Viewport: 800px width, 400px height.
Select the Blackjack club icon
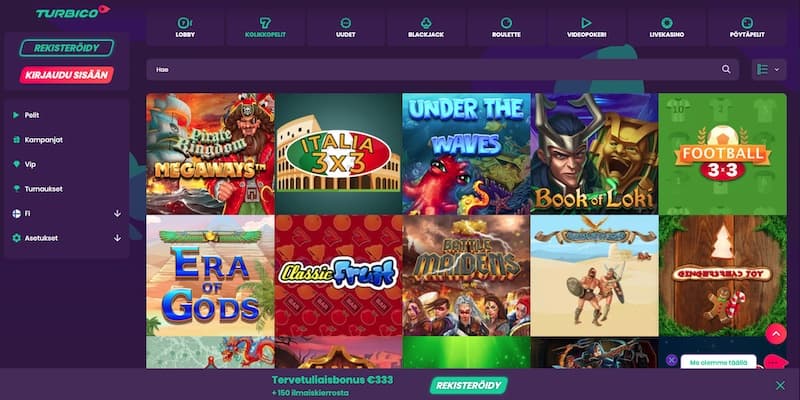(426, 23)
